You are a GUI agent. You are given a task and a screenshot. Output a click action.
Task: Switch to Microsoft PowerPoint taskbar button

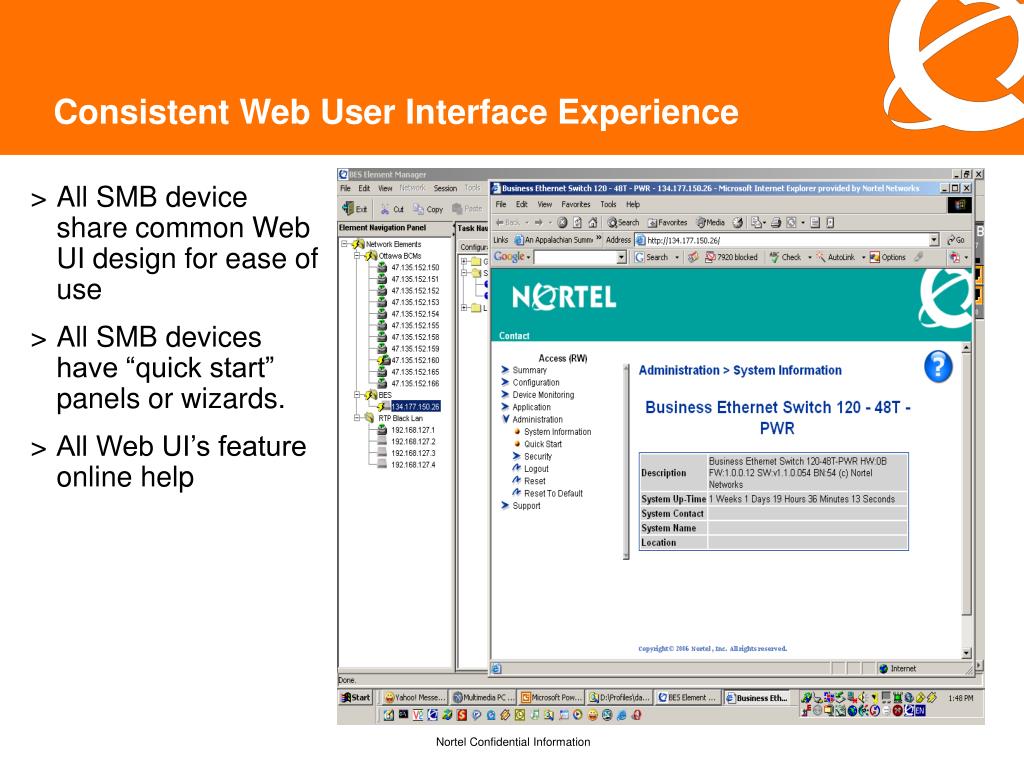tap(551, 697)
